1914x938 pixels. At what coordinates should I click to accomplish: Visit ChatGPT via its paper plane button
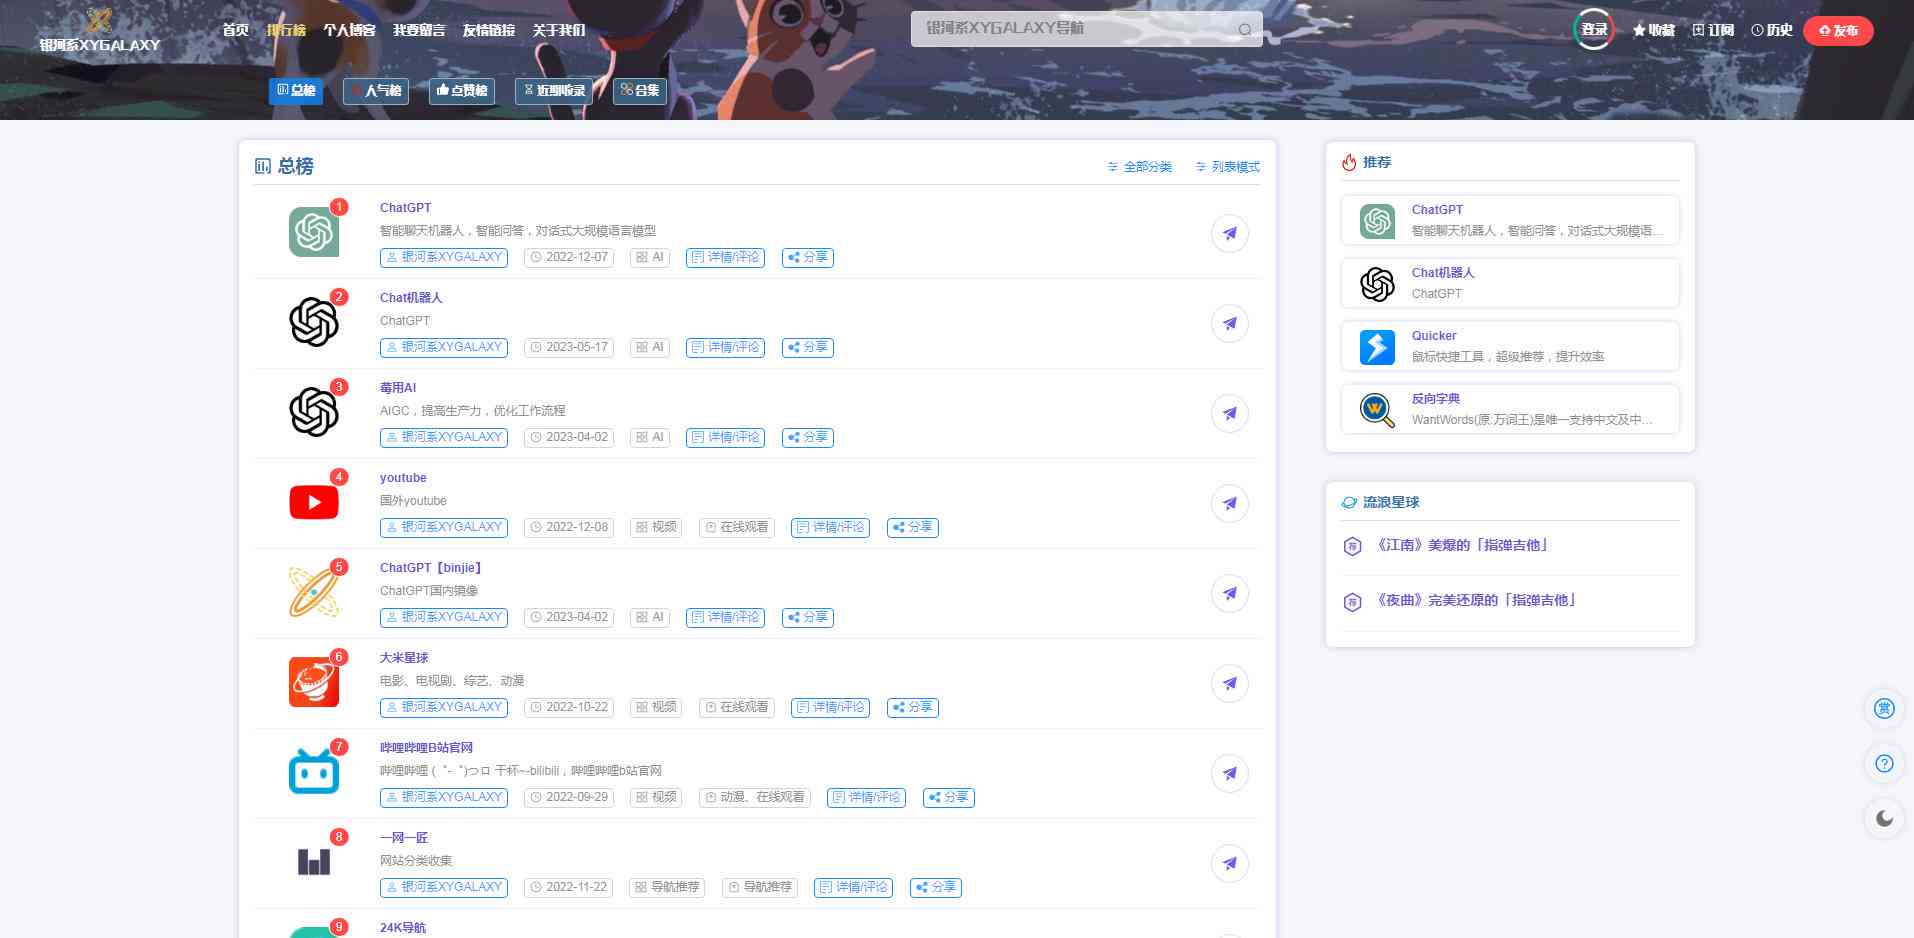click(1230, 233)
